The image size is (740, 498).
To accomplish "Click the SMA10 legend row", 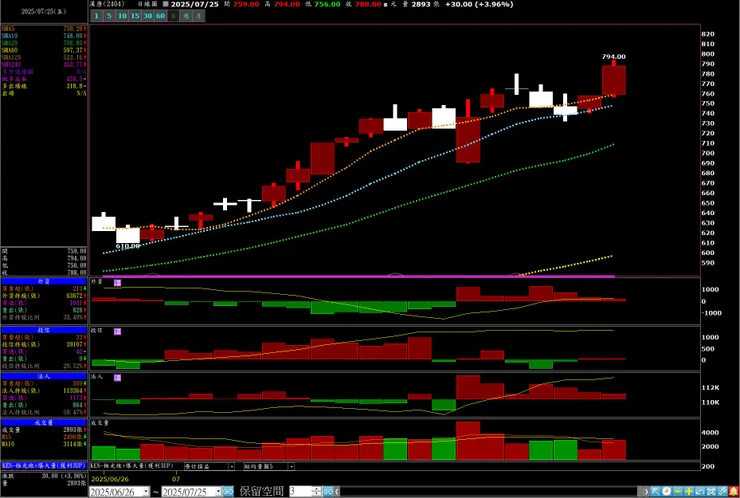I will tap(43, 36).
